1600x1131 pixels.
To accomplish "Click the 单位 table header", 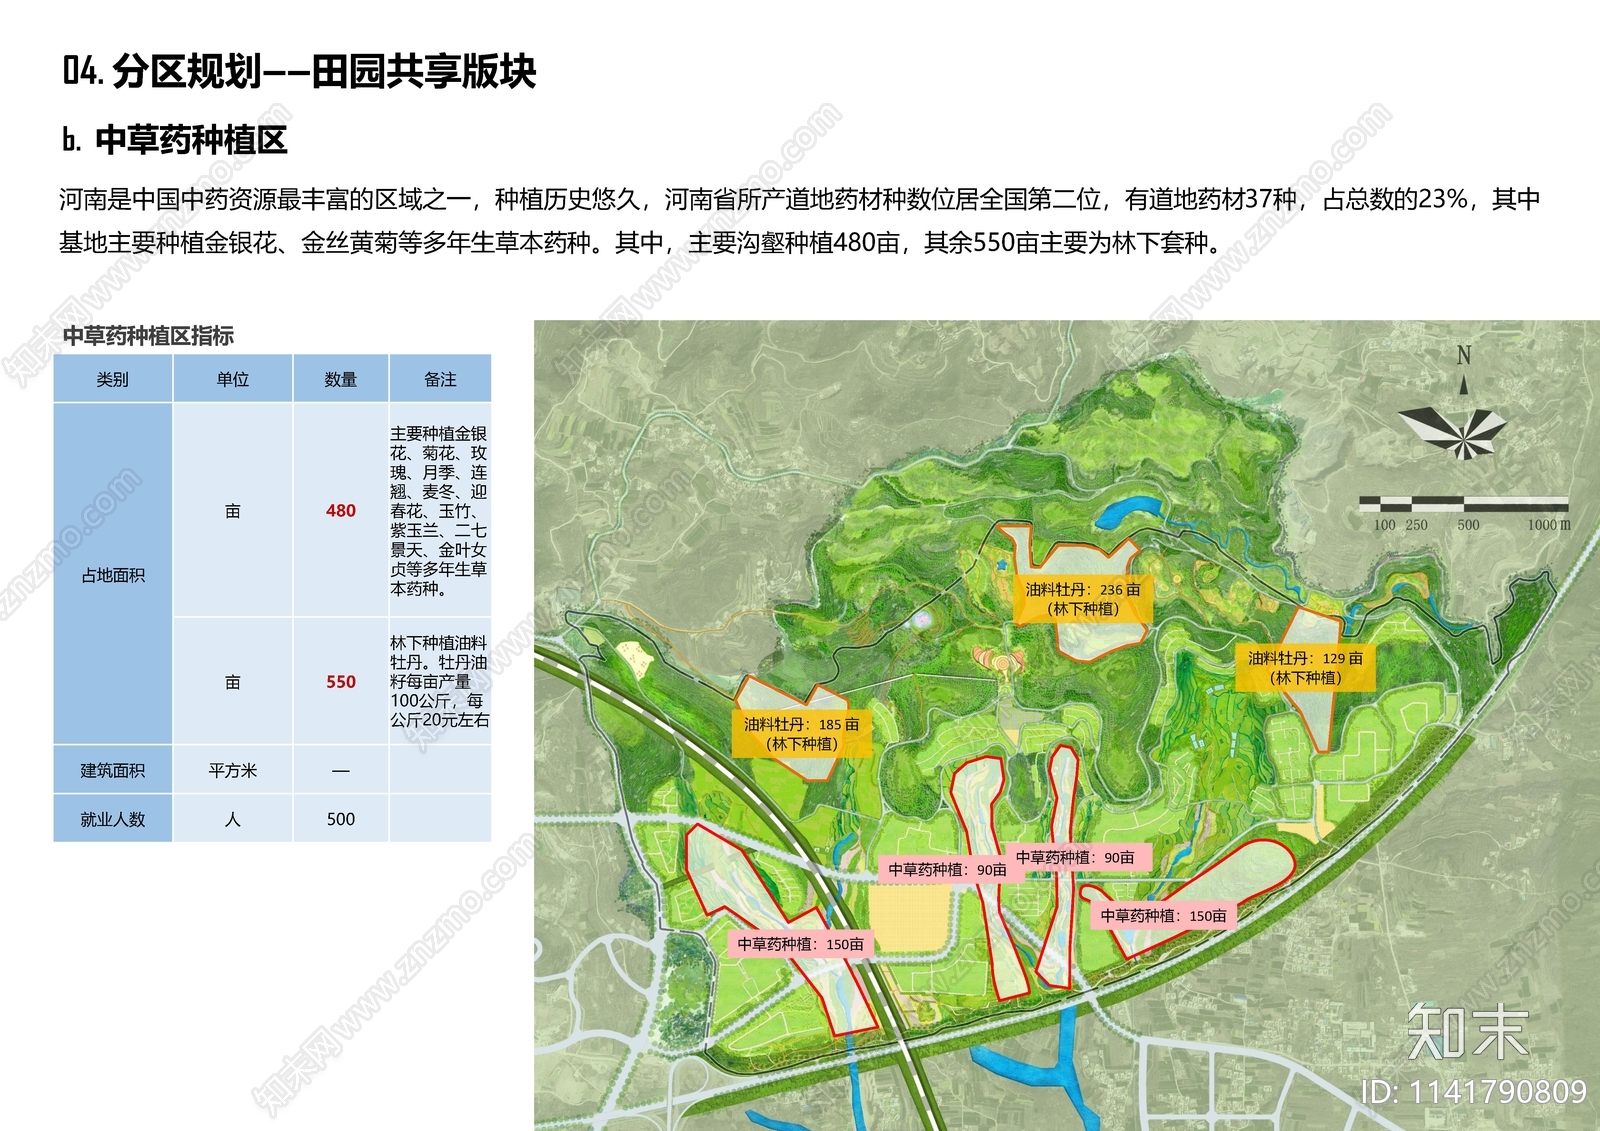I will tap(233, 379).
